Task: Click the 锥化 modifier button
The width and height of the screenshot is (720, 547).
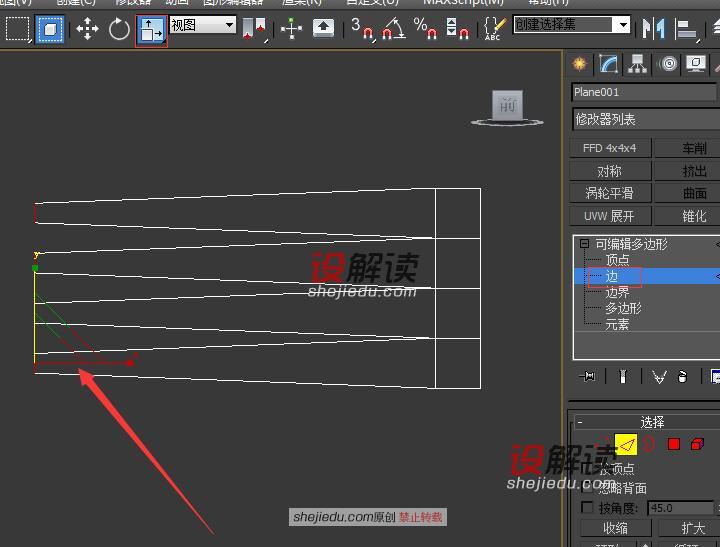Action: point(688,216)
